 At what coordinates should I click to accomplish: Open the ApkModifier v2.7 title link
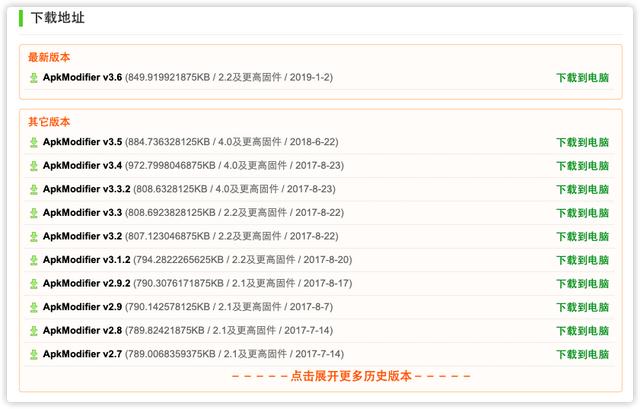(x=82, y=354)
